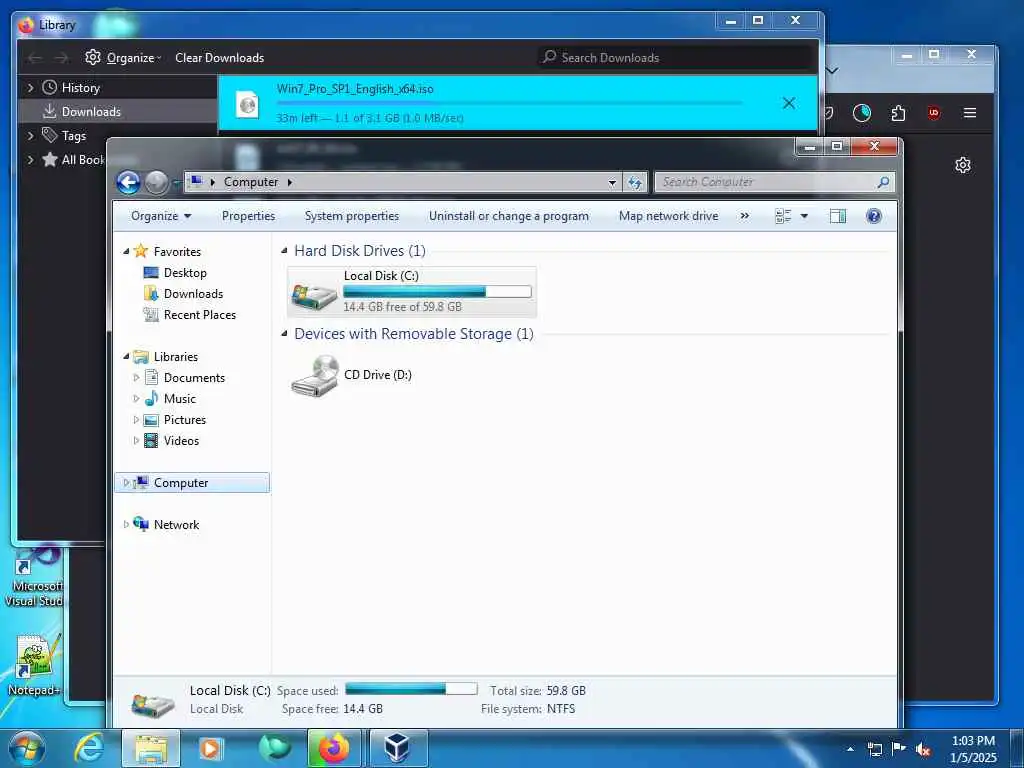Viewport: 1024px width, 768px height.
Task: Expand the Music library node
Action: click(136, 398)
